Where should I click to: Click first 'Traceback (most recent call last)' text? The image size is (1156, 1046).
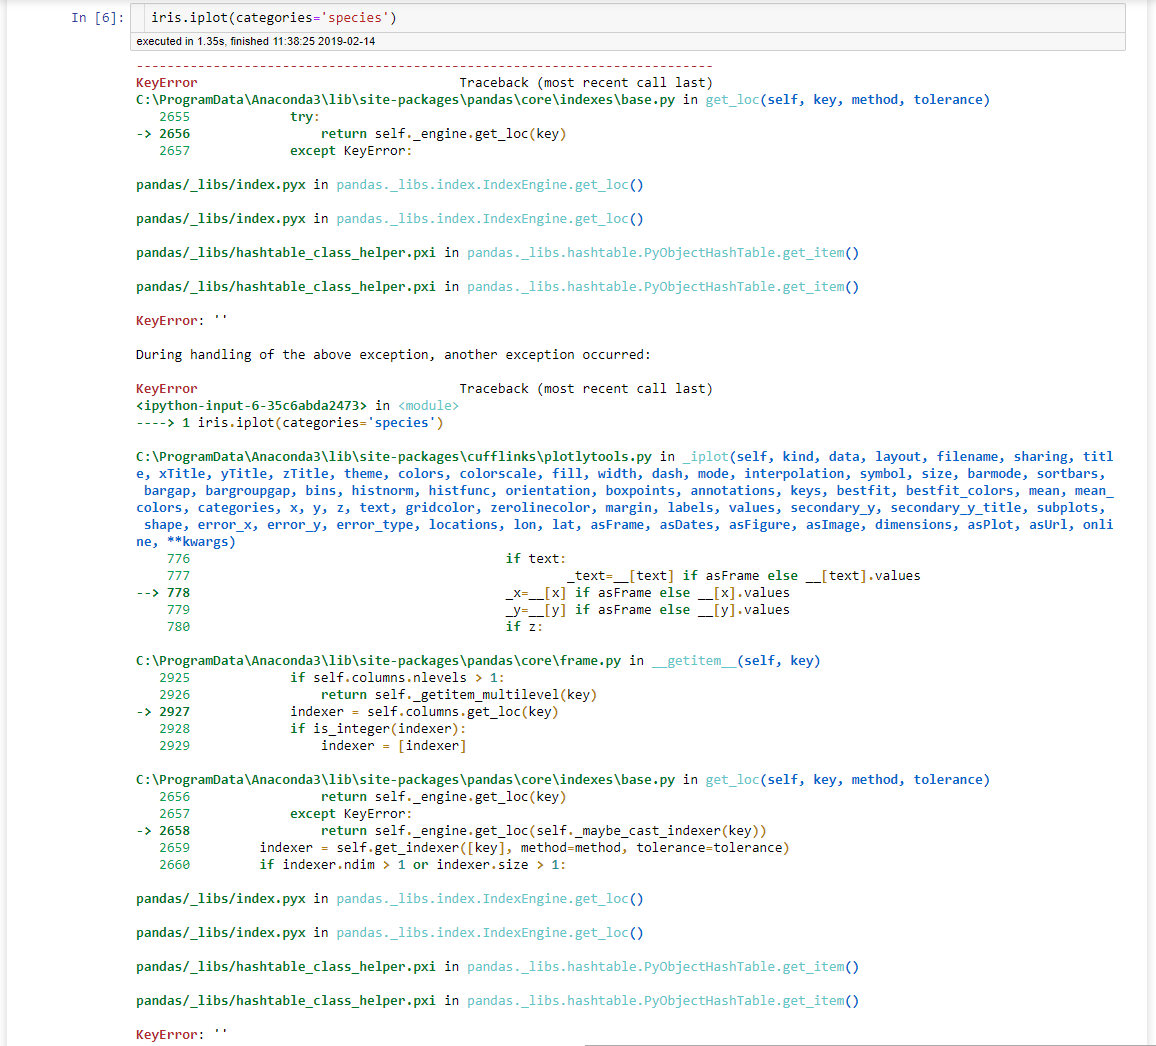pos(586,83)
